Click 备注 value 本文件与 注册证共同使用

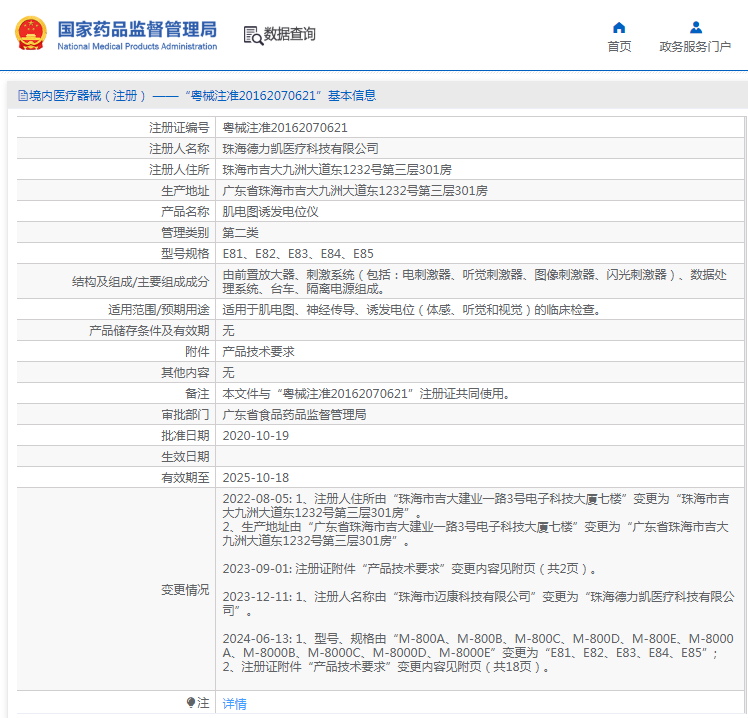(366, 394)
